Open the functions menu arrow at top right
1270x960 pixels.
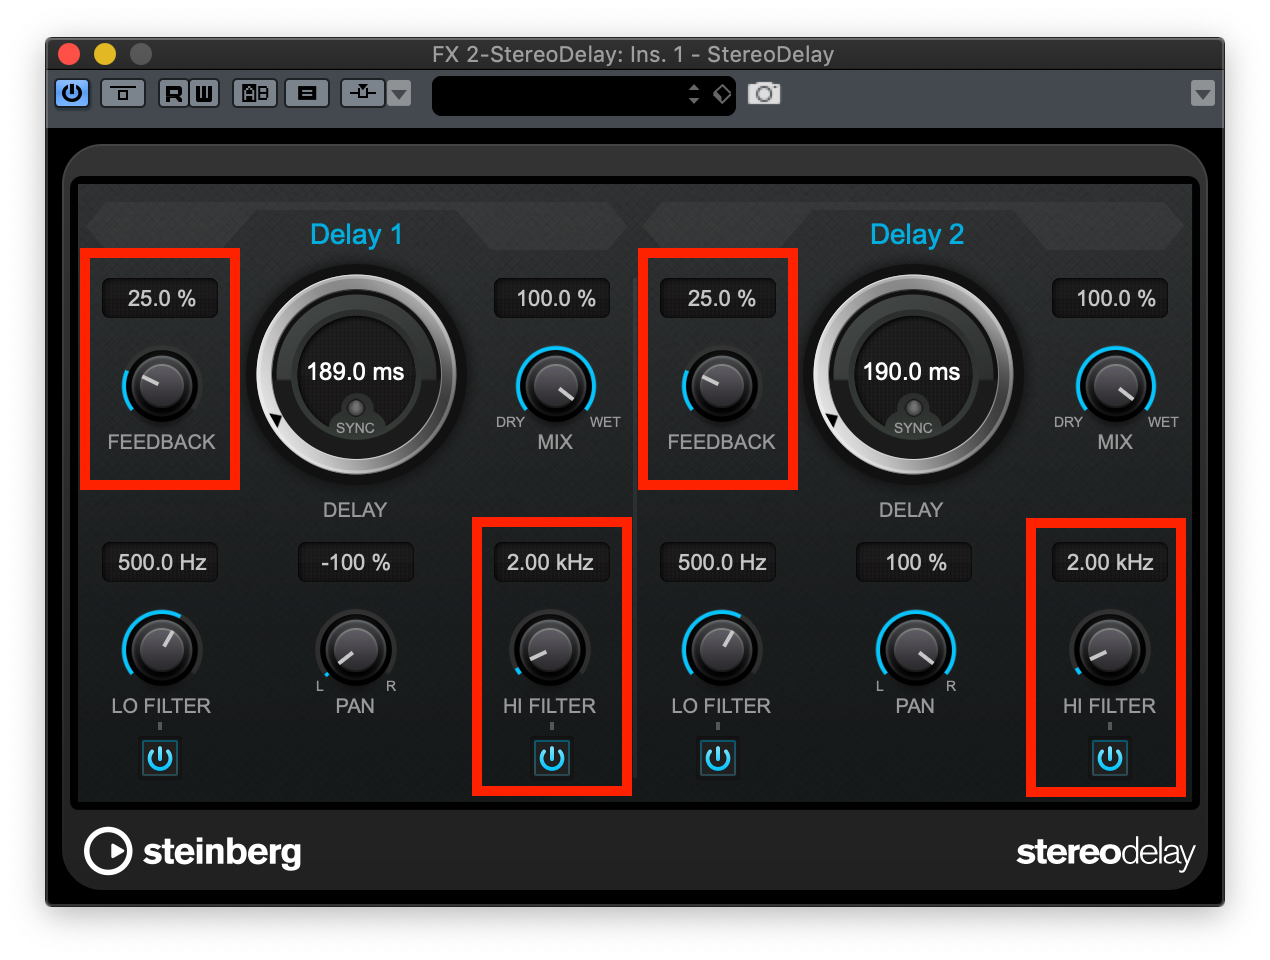(1203, 94)
